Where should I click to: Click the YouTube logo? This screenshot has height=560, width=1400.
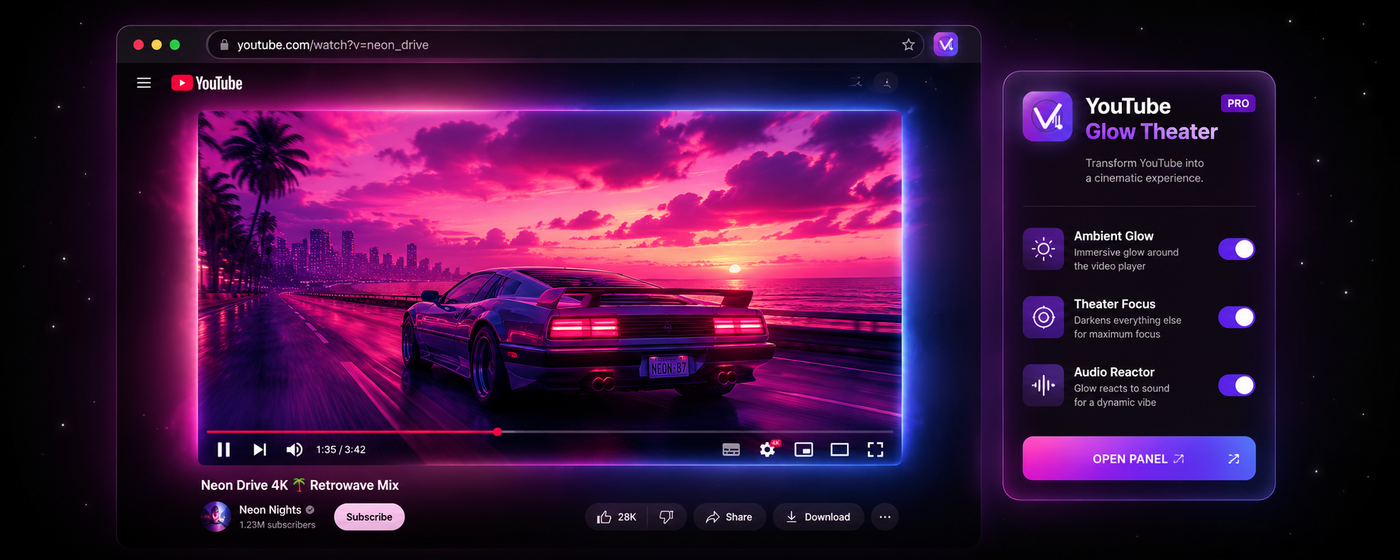[x=207, y=83]
